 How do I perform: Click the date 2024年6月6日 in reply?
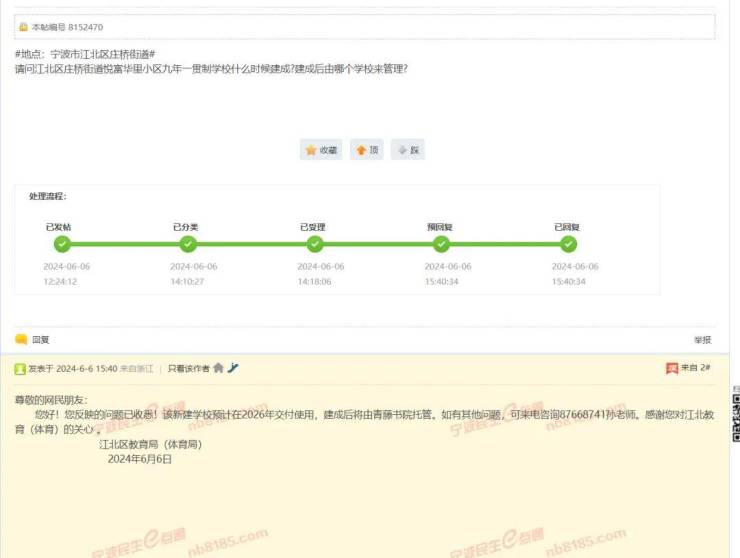click(x=140, y=459)
